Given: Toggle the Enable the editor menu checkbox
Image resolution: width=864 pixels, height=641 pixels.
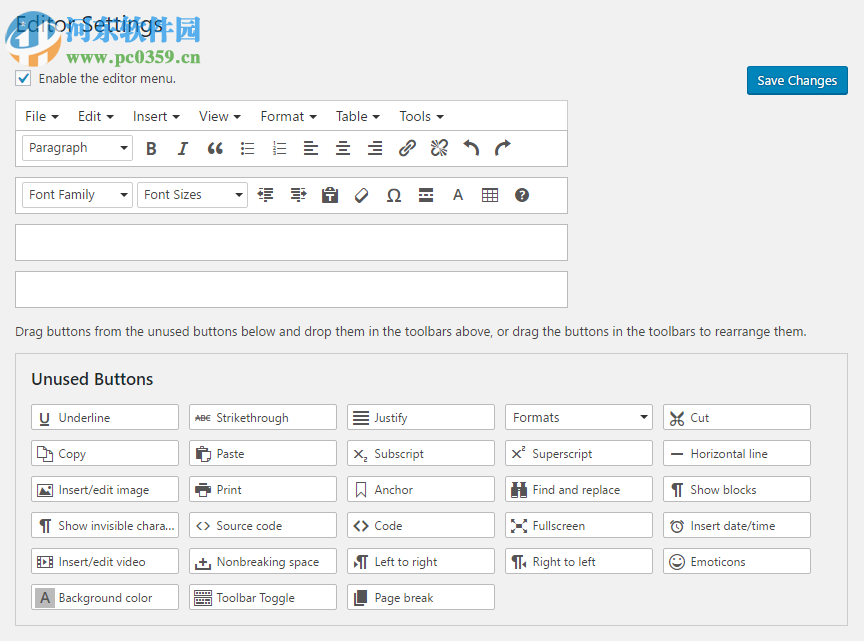Looking at the screenshot, I should point(23,78).
